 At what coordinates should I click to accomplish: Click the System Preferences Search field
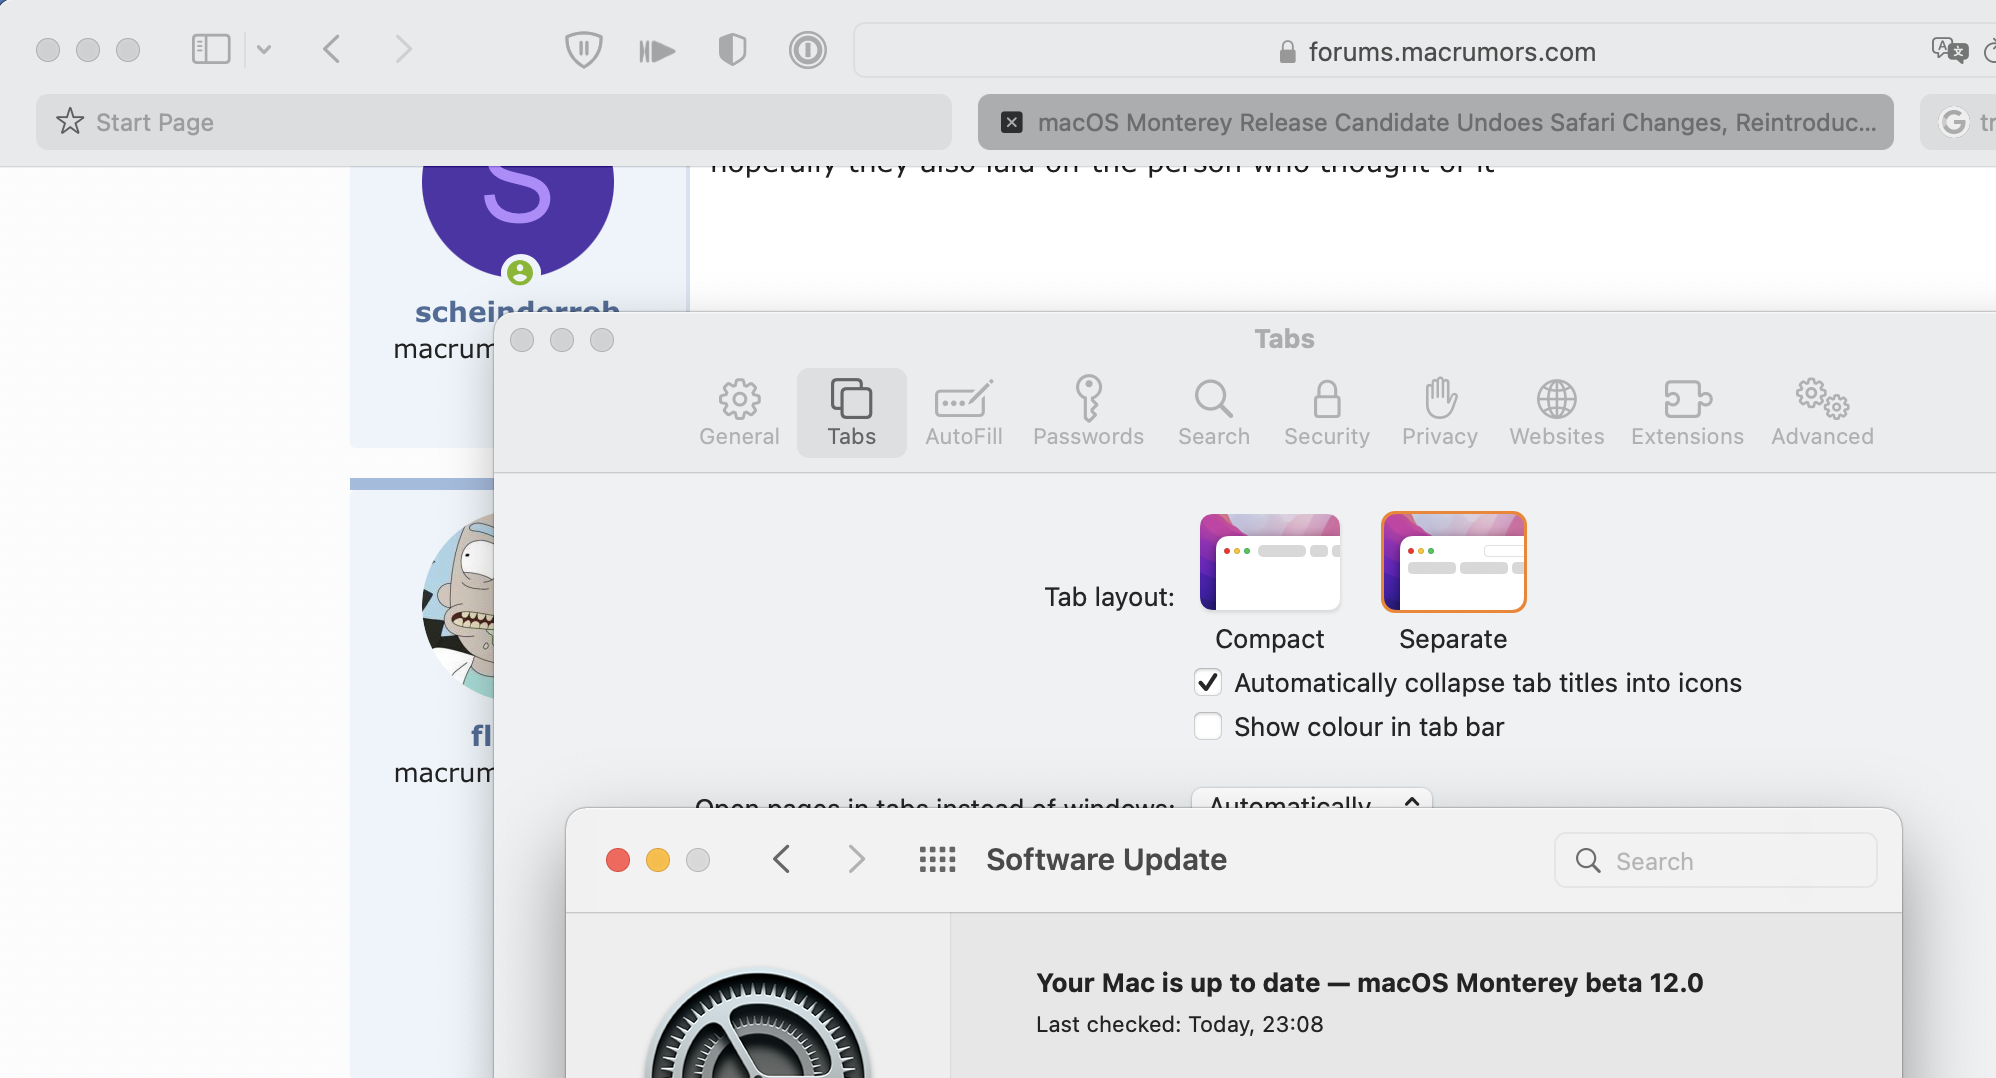click(1716, 860)
